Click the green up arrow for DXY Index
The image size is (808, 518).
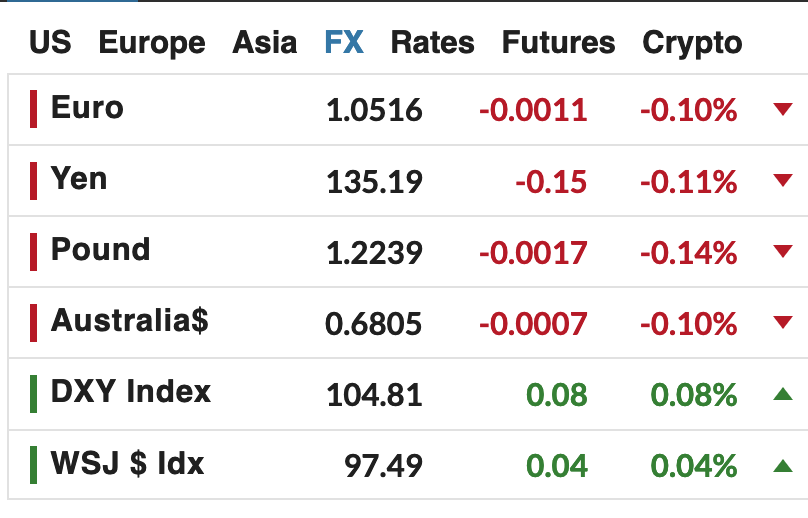pos(783,394)
